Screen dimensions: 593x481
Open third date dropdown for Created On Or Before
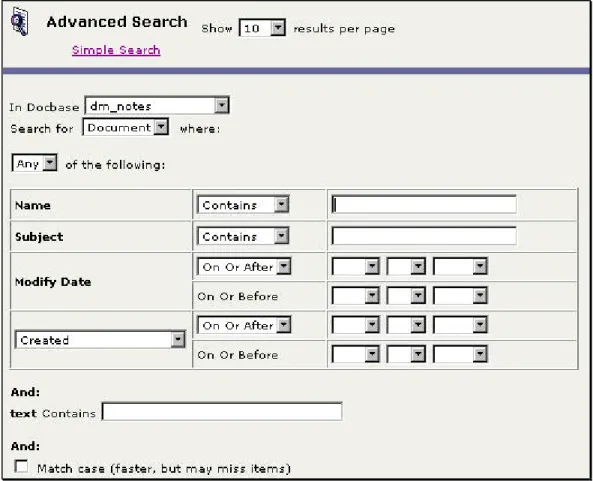460,354
